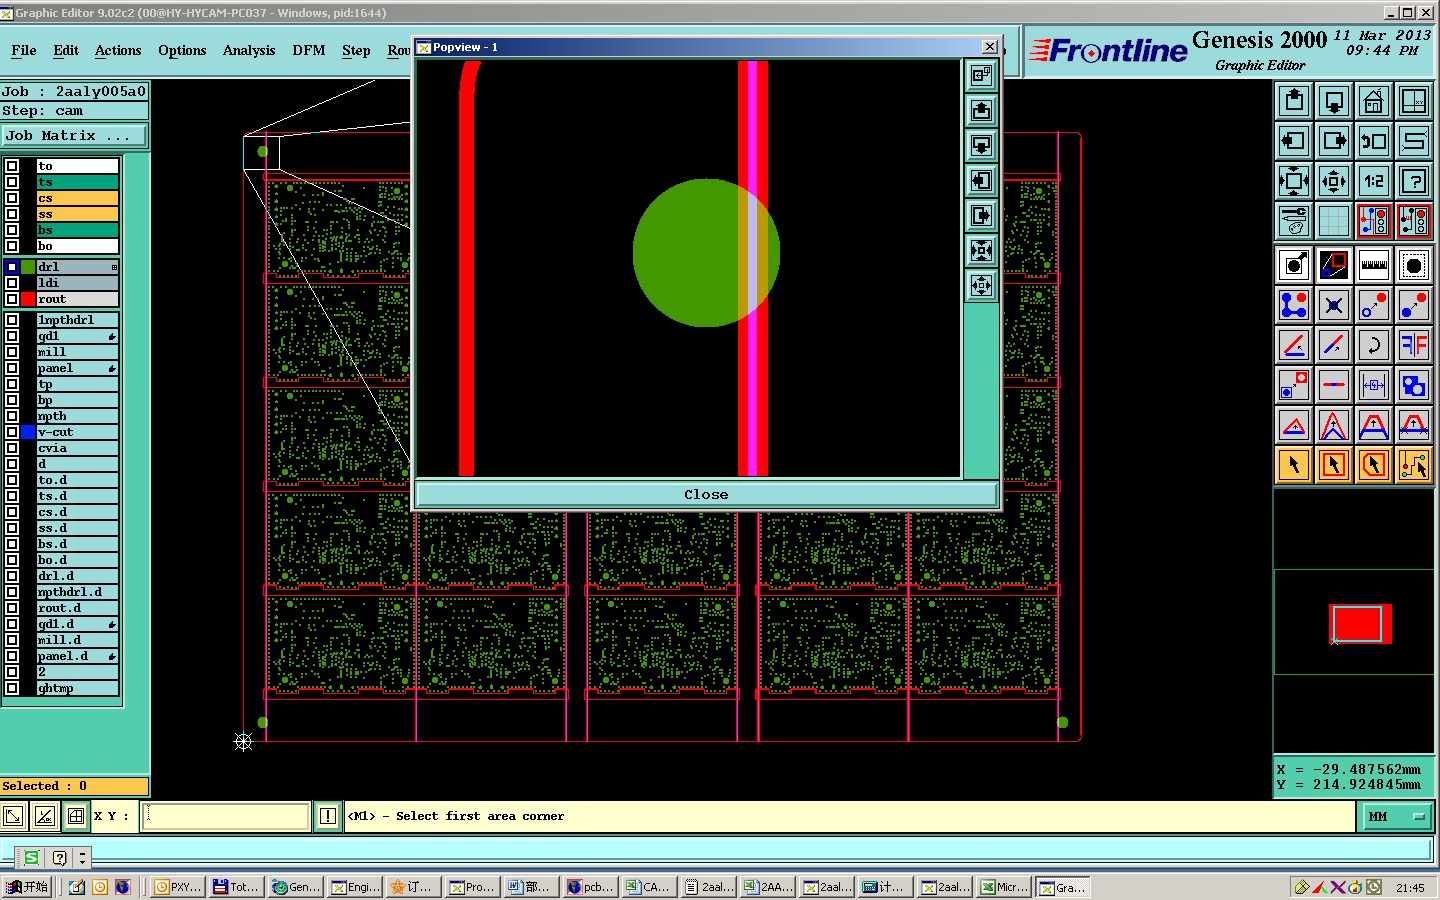Toggle the checkbox for layer 'rout'
This screenshot has width=1440, height=900.
click(x=12, y=299)
